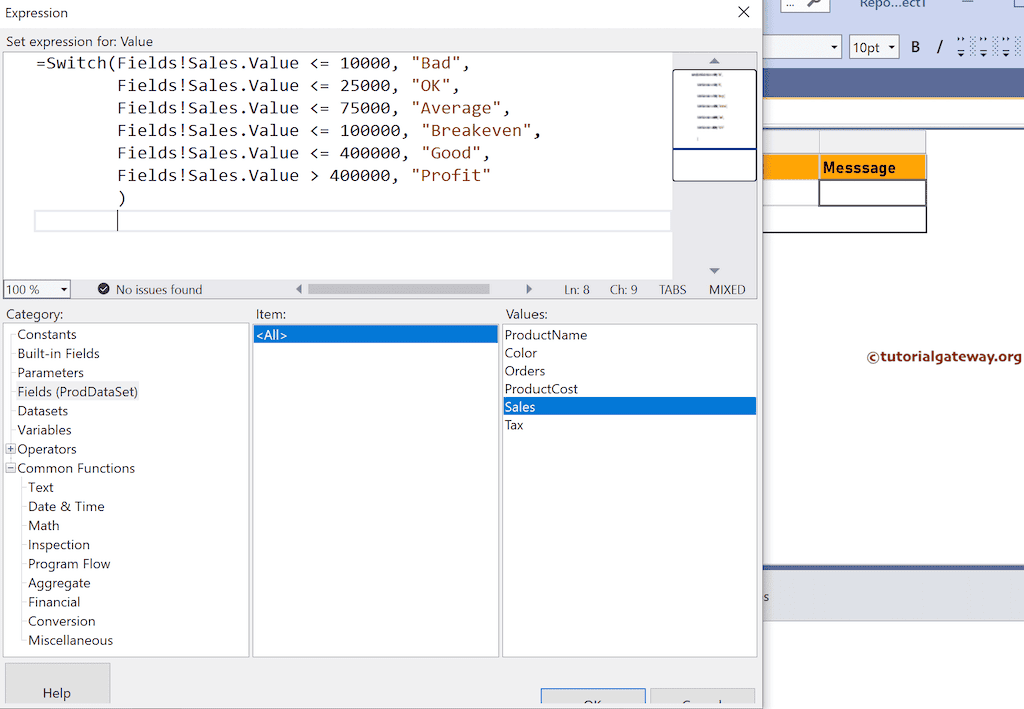Expand the Operators category node

(x=9, y=448)
